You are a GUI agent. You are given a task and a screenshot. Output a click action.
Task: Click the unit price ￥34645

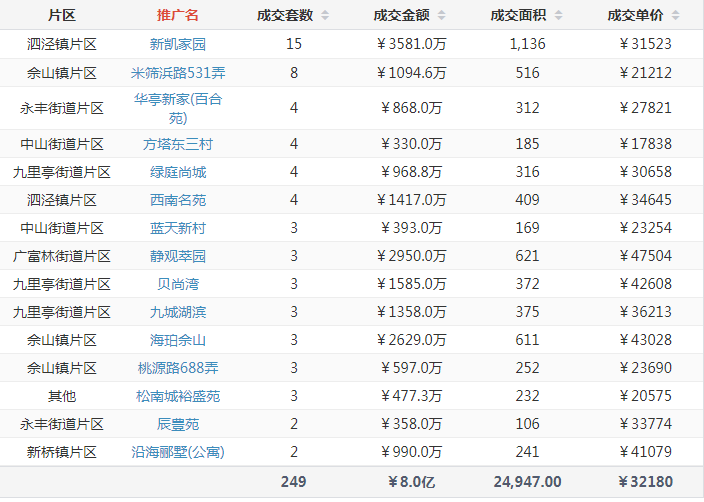645,200
